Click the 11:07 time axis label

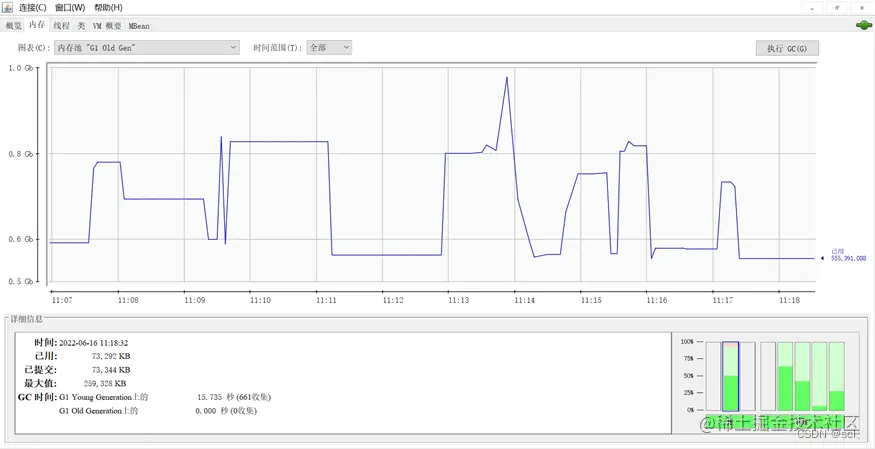(x=61, y=300)
